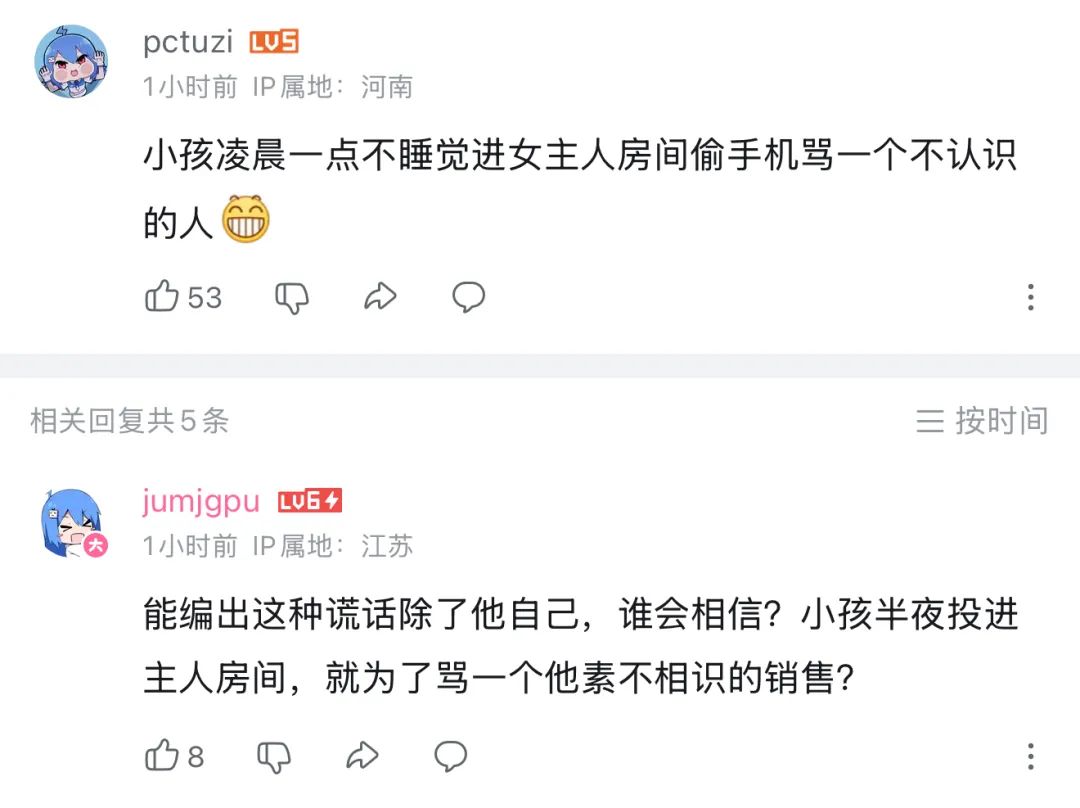Share jumjgpu's reply via arrow icon
1080x808 pixels.
point(362,756)
